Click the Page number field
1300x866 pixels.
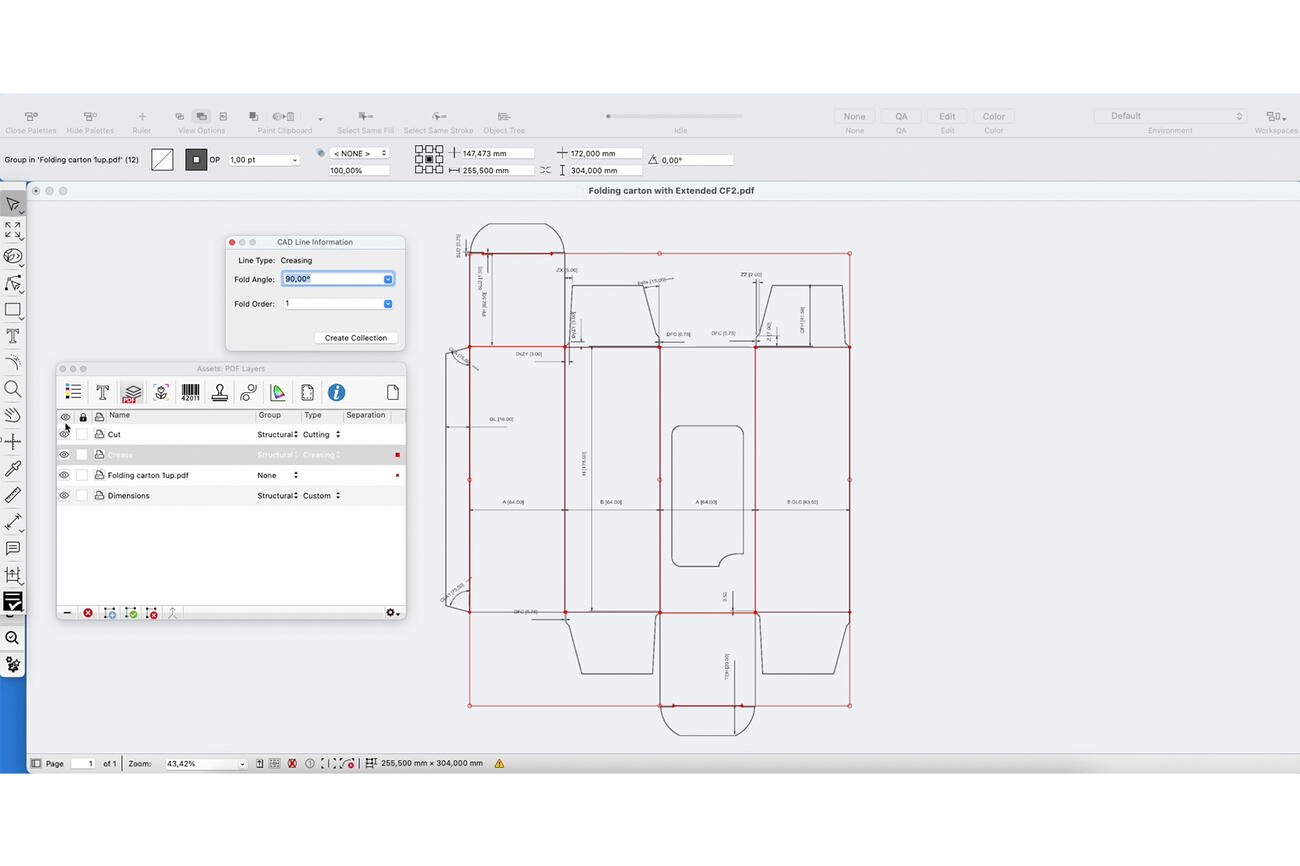click(83, 763)
